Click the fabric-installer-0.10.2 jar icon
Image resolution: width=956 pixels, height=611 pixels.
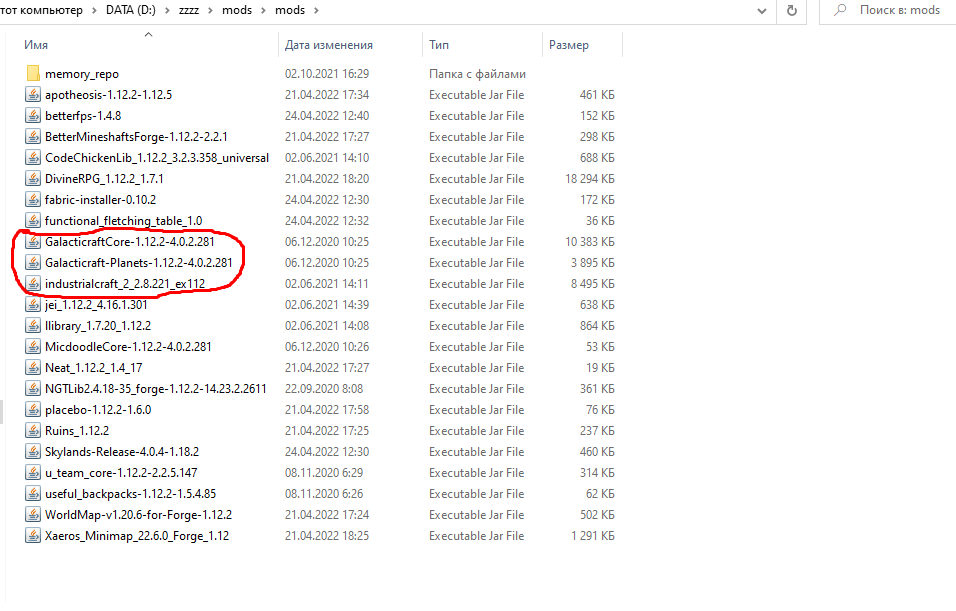pos(33,200)
